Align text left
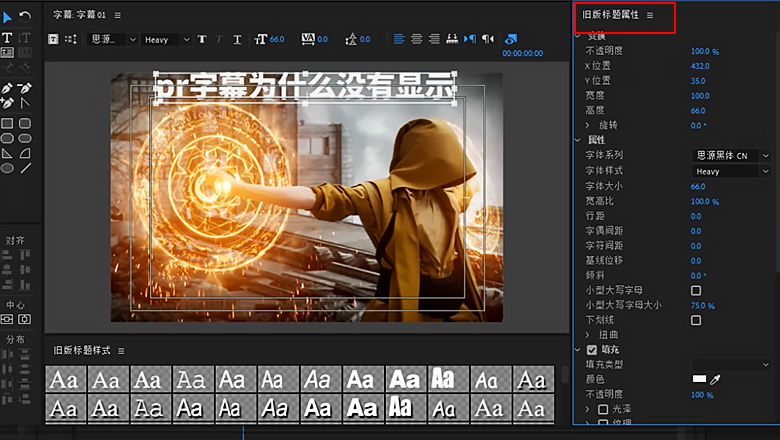Viewport: 780px width, 440px height. (399, 39)
